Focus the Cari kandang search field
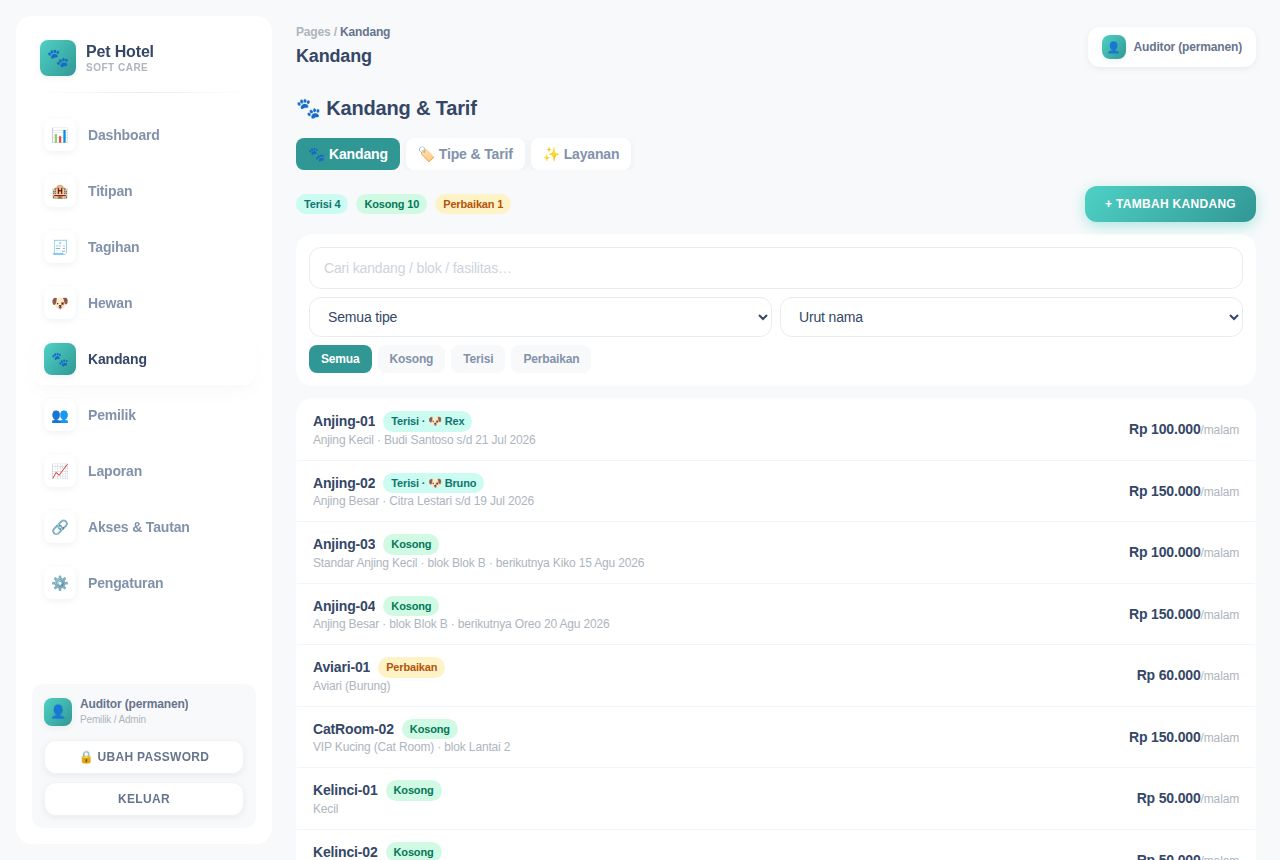Screen dimensions: 1280x860 [776, 268]
